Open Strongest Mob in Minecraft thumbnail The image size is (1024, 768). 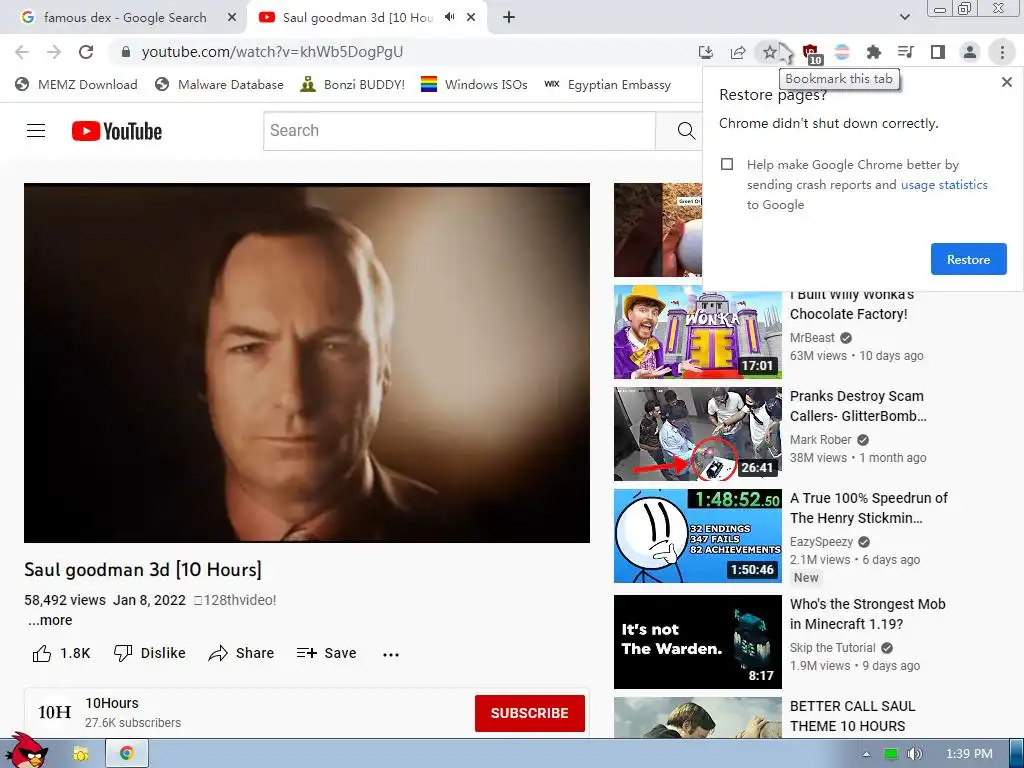(x=697, y=642)
